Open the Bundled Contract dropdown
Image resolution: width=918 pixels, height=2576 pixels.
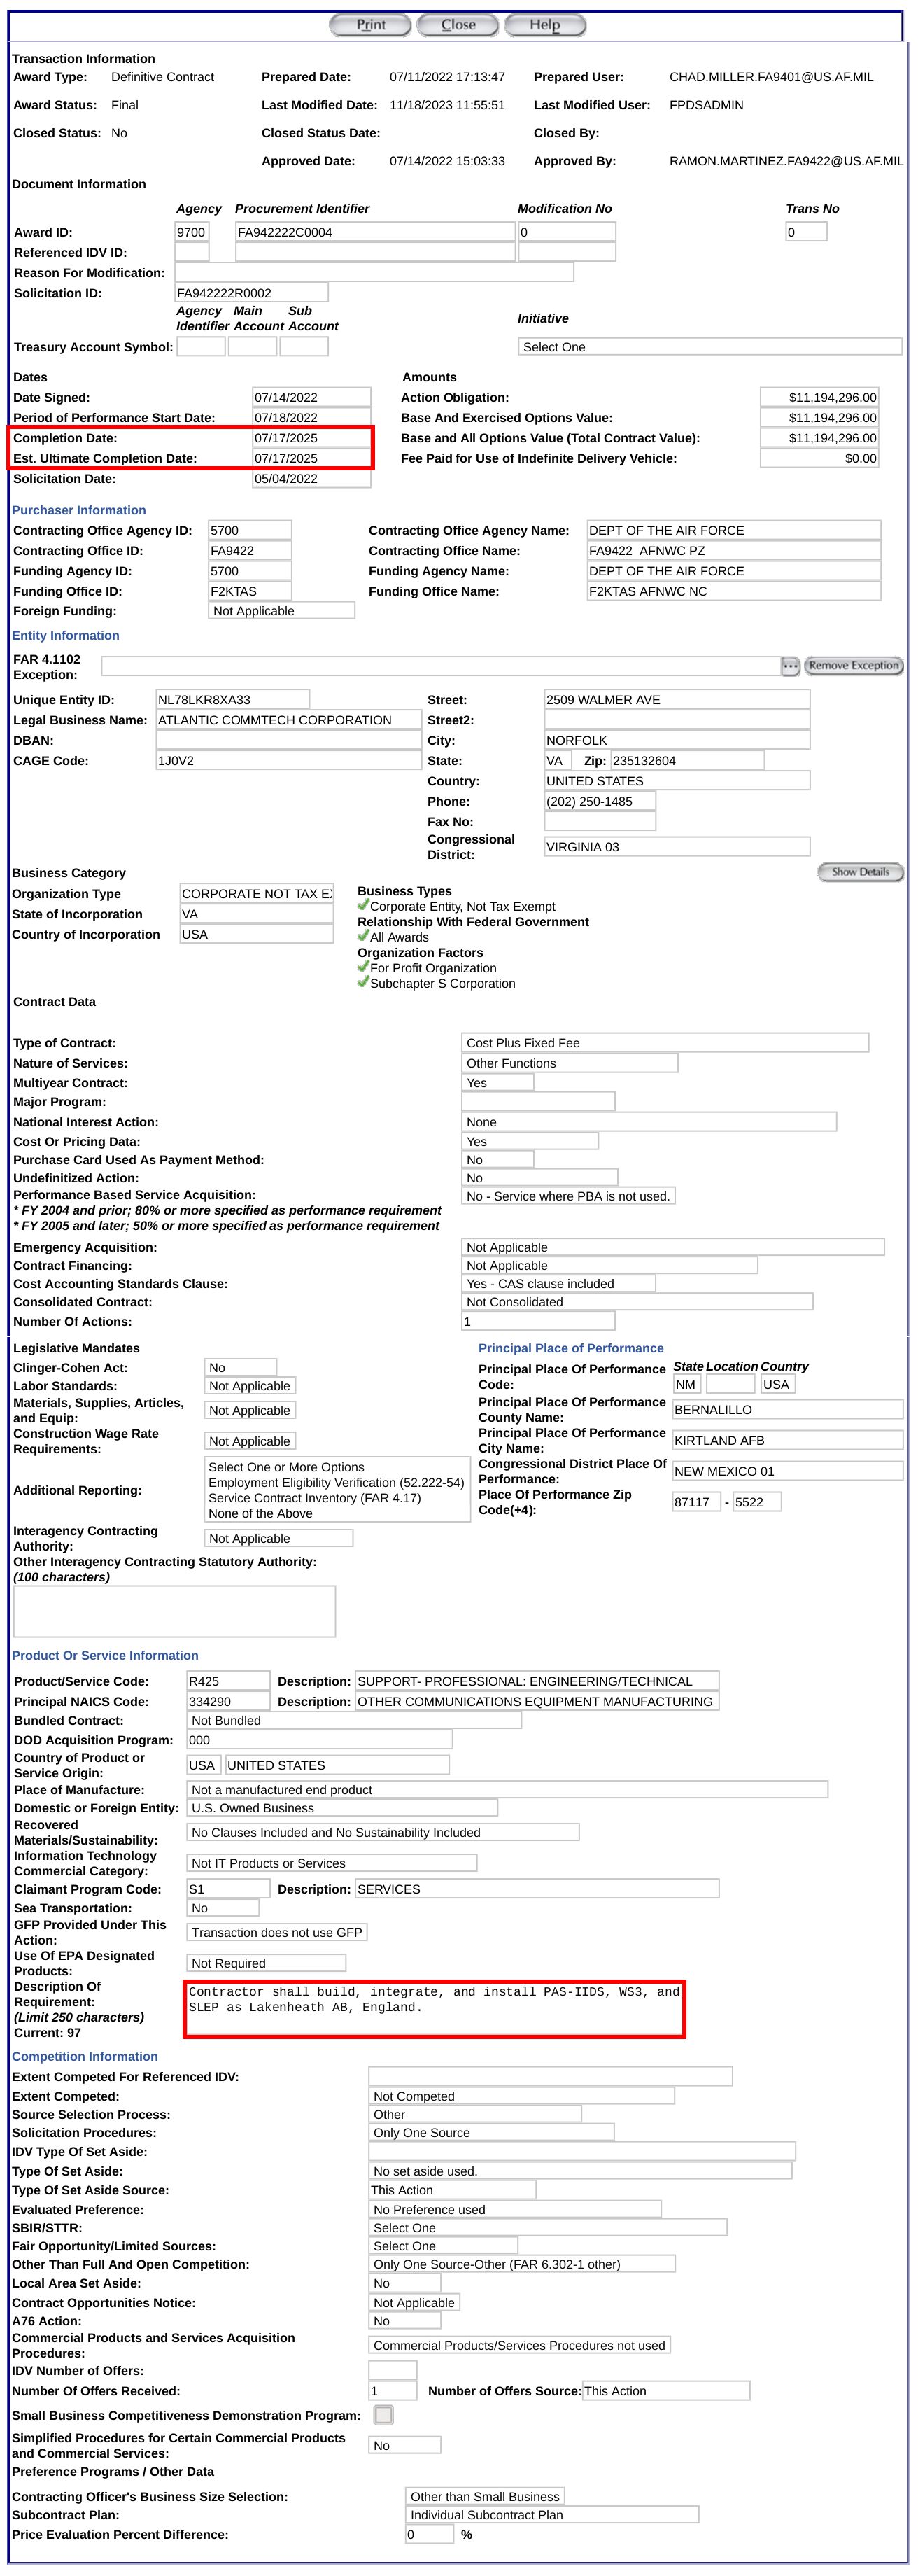coord(354,1721)
